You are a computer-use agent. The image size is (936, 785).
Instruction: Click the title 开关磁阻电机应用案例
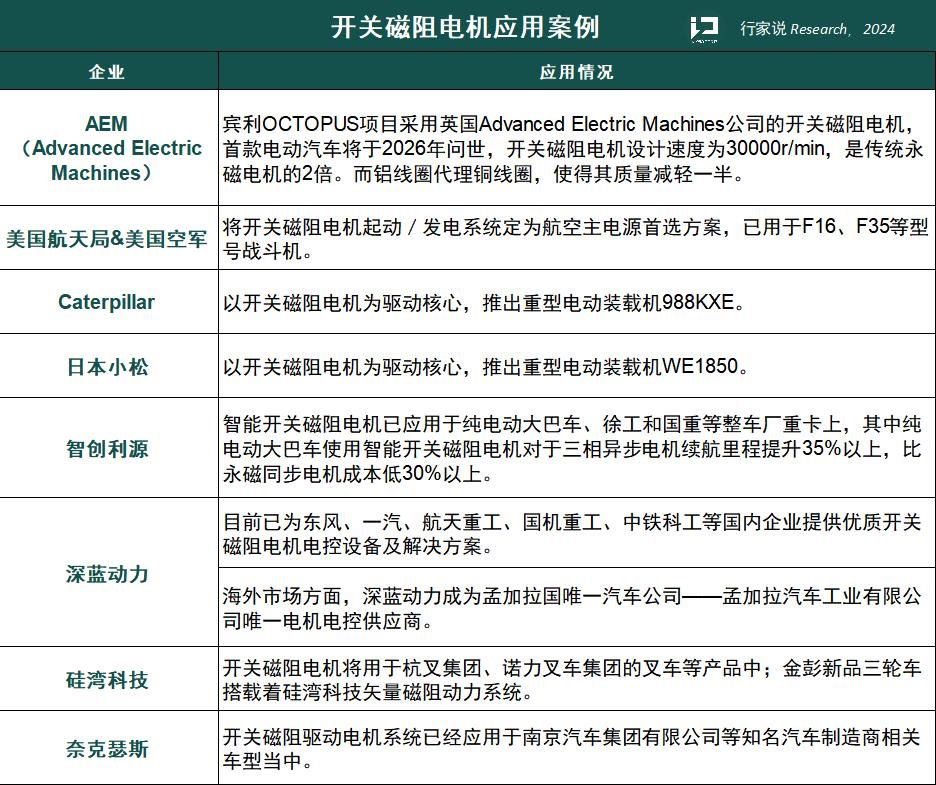[465, 27]
